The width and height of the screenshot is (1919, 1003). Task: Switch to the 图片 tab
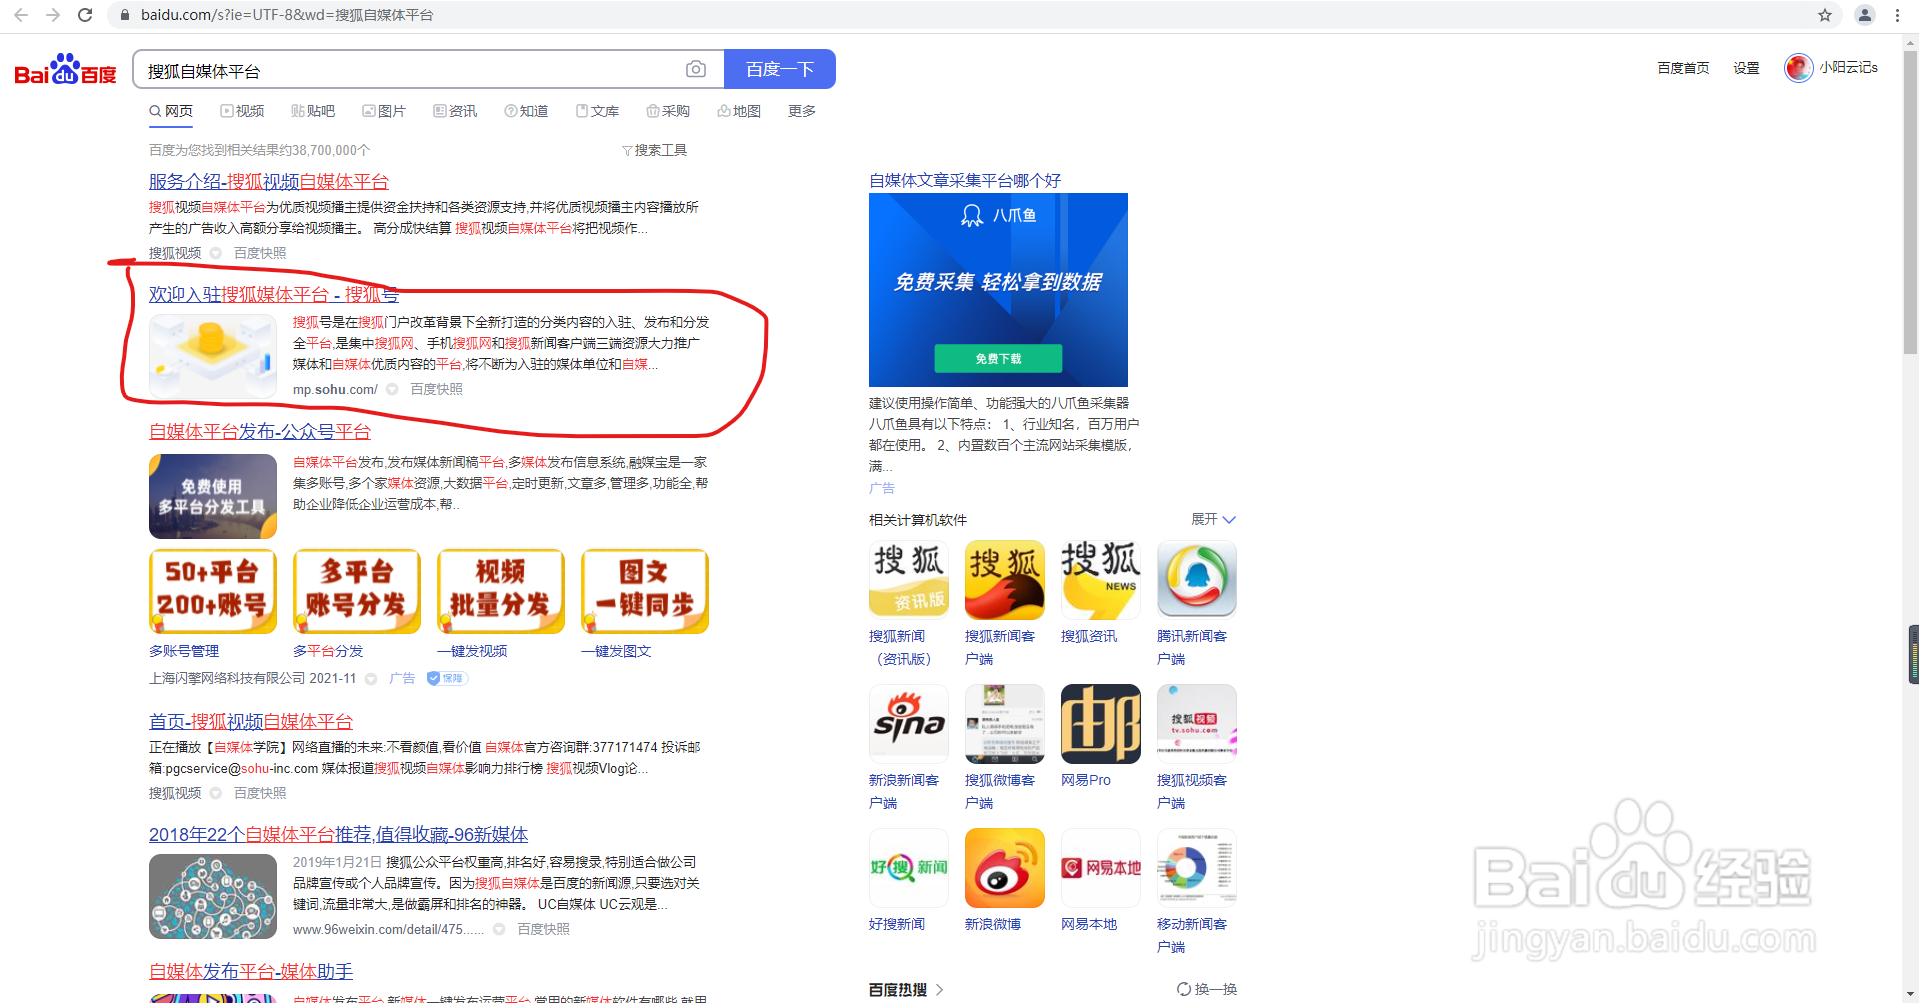click(384, 111)
